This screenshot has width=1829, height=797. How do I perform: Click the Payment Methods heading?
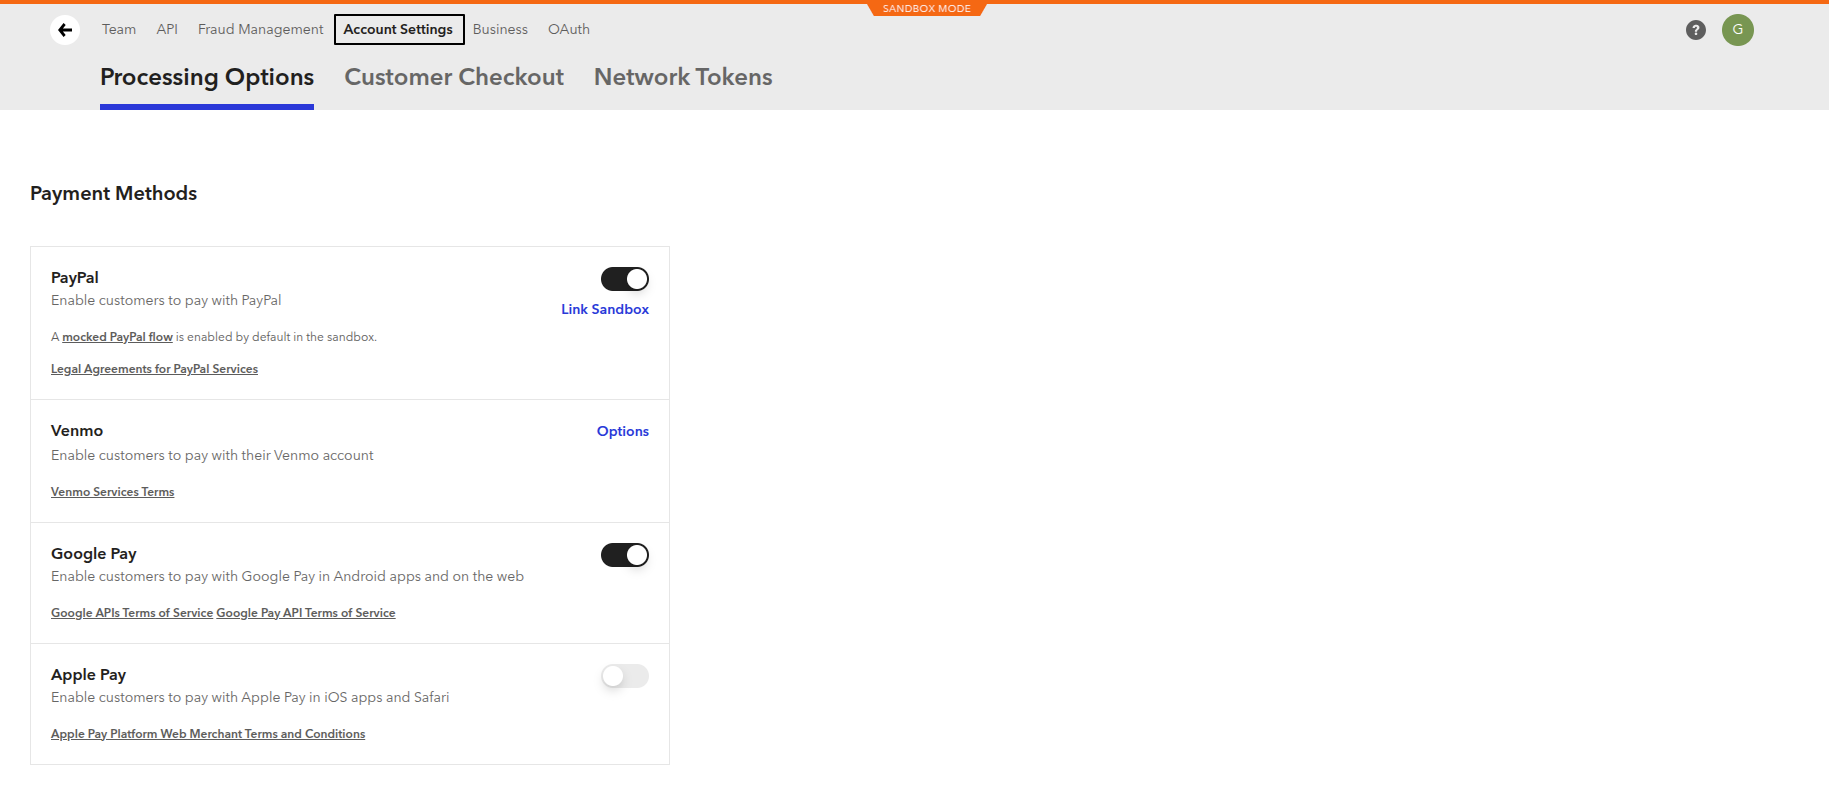pos(114,193)
